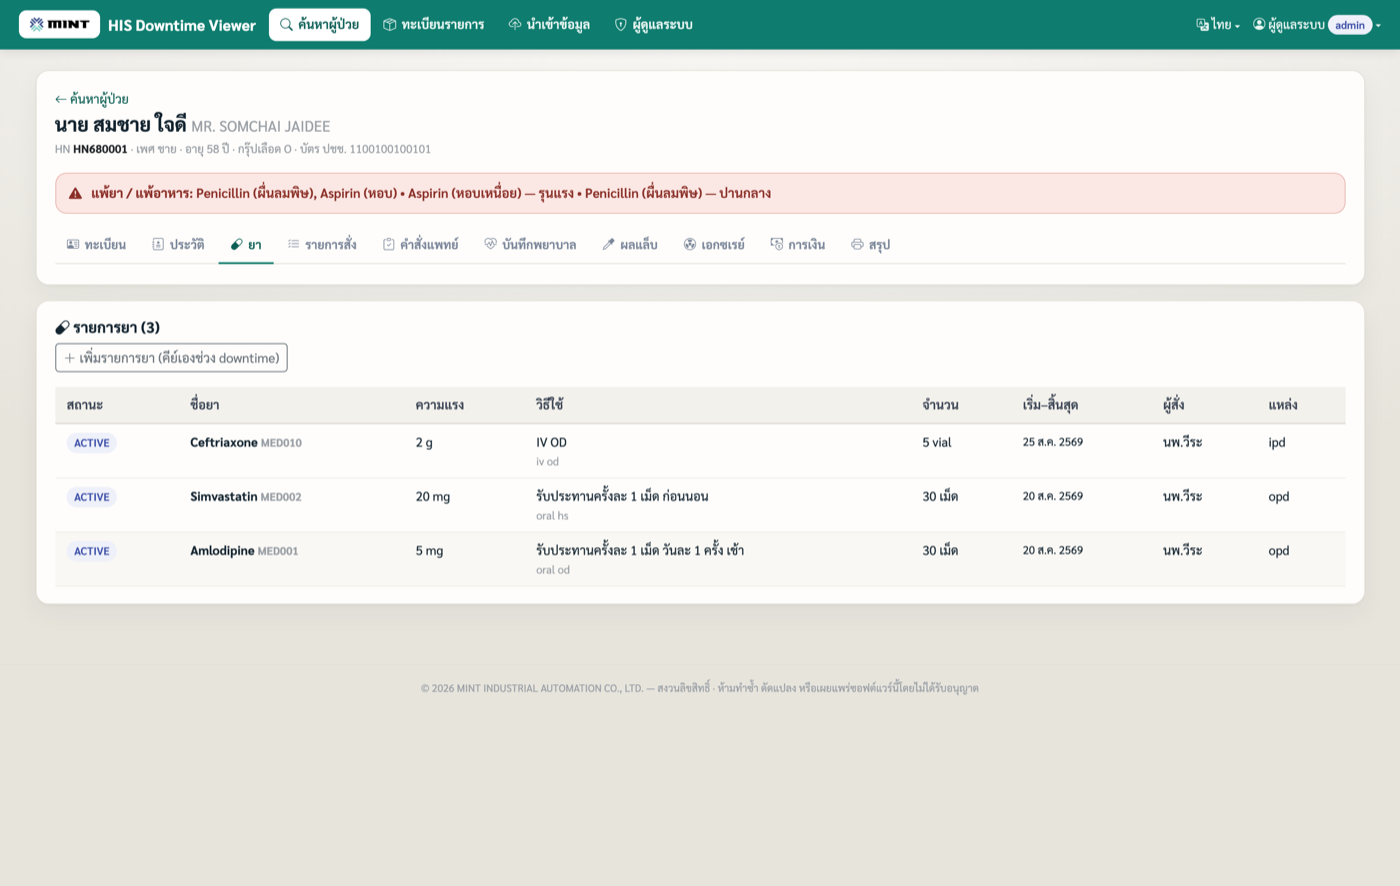The width and height of the screenshot is (1400, 886).
Task: Switch to the การเงิน tab
Action: pyautogui.click(x=798, y=244)
